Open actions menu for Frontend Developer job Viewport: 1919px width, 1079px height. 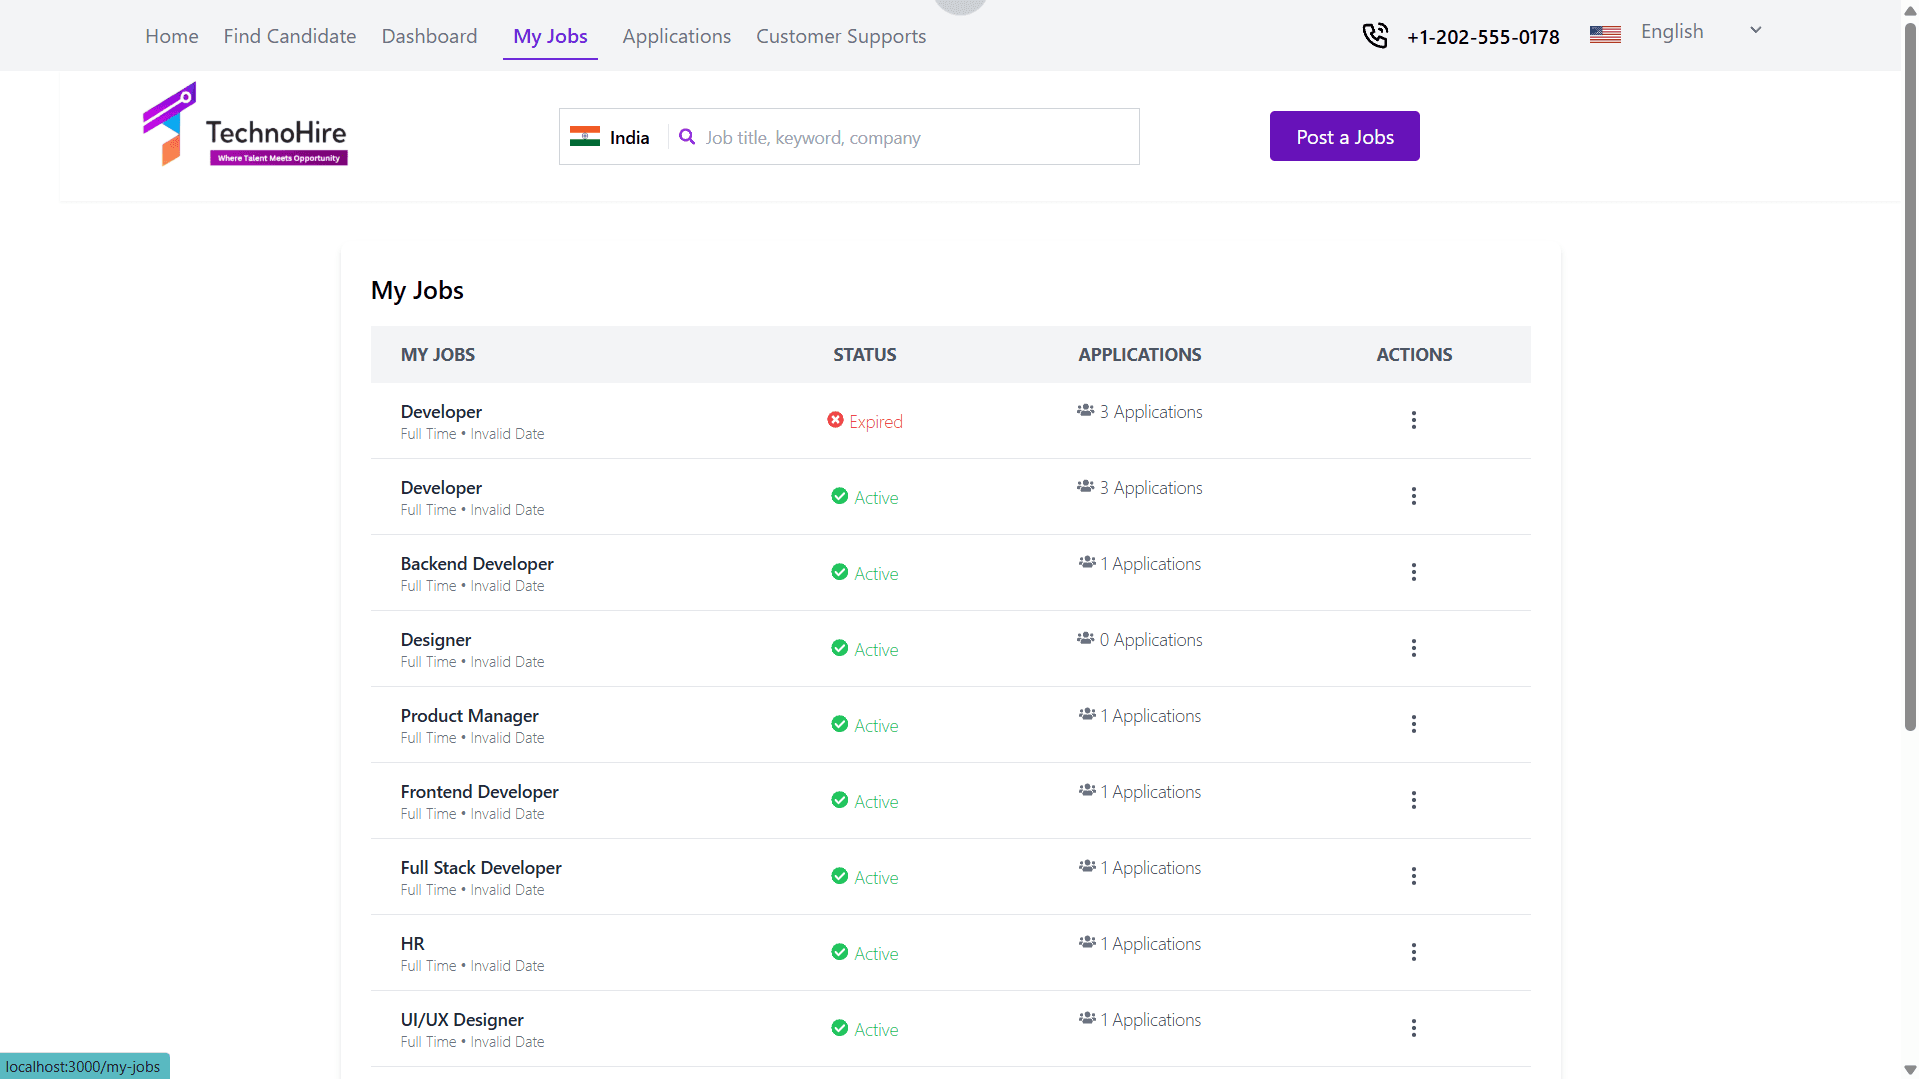(1414, 800)
